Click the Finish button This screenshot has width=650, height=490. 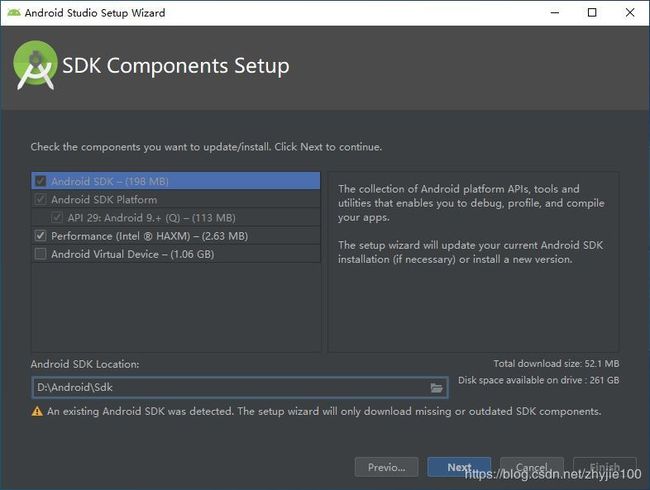click(605, 467)
